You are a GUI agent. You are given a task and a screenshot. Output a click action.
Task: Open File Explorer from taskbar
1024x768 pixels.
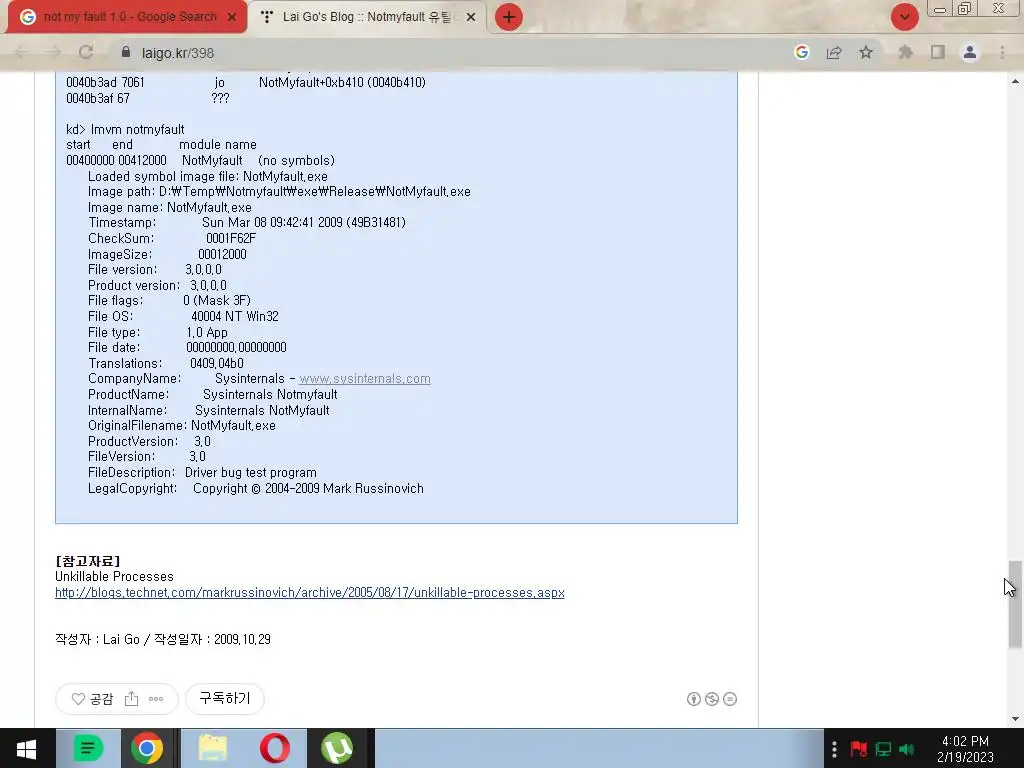(212, 748)
